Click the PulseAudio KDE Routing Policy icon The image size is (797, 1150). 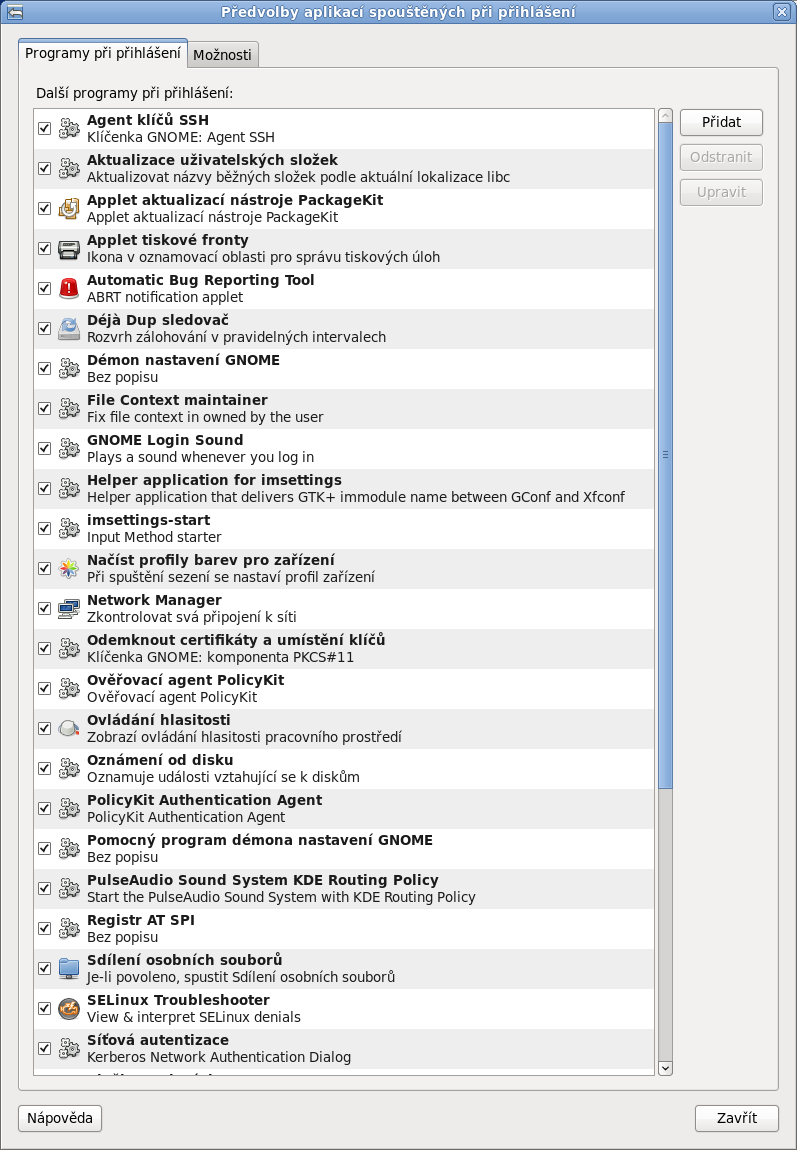coord(69,888)
